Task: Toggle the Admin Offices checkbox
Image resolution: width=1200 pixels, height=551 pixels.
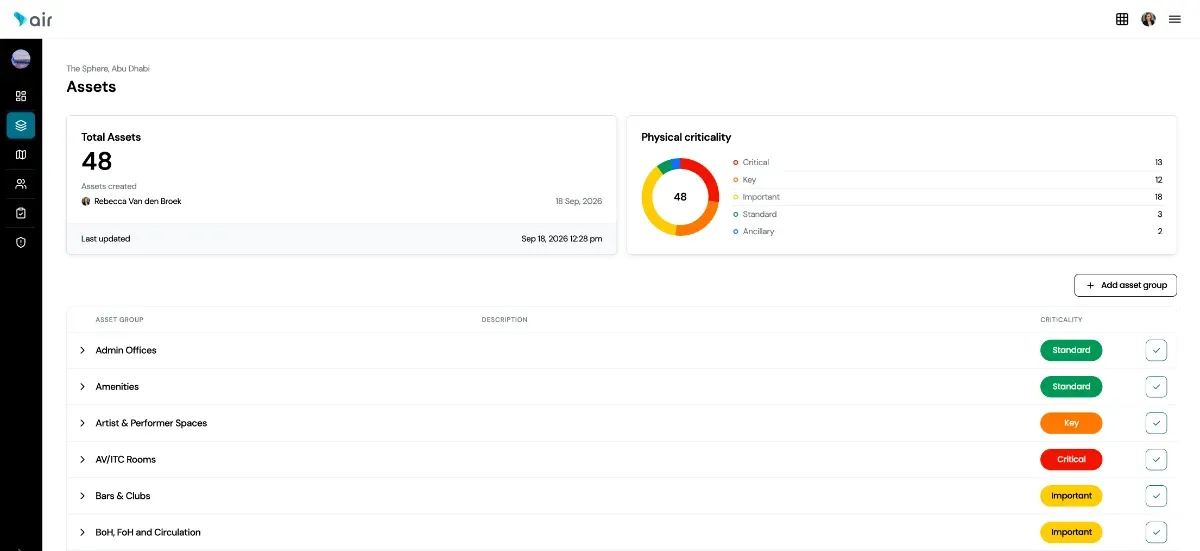Action: [x=1156, y=350]
